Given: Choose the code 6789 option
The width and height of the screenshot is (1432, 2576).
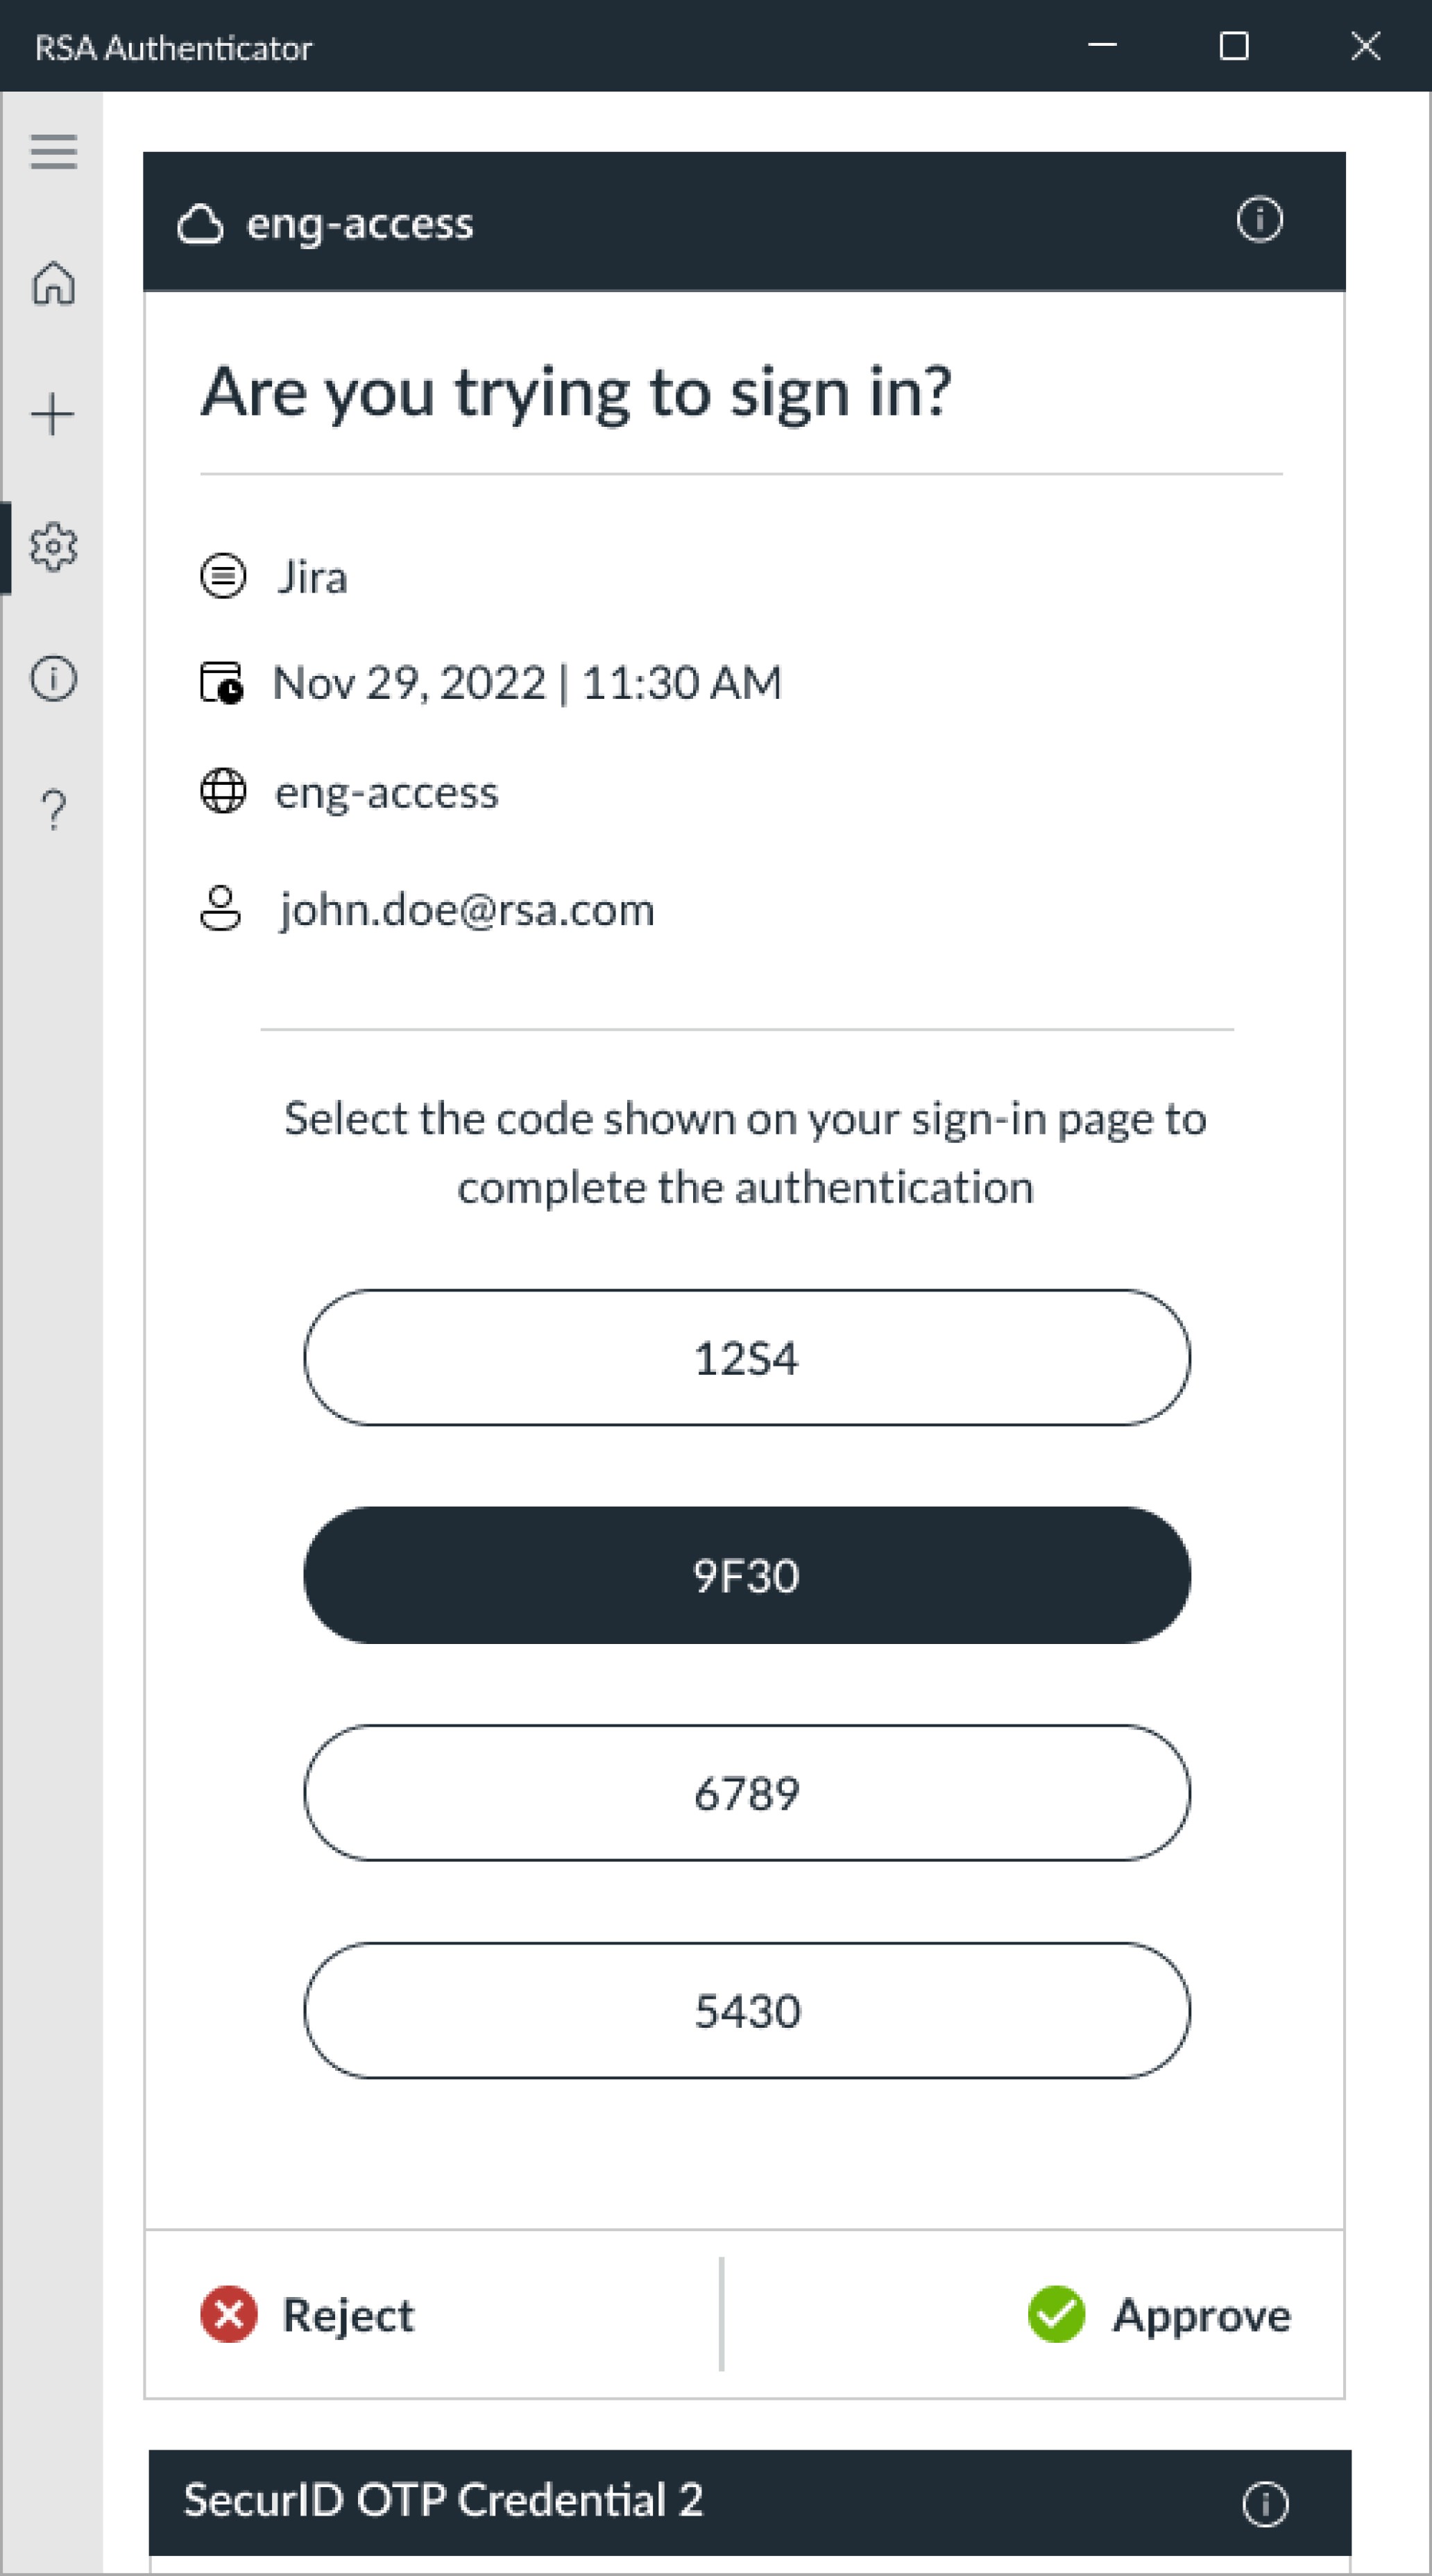Looking at the screenshot, I should (746, 1792).
